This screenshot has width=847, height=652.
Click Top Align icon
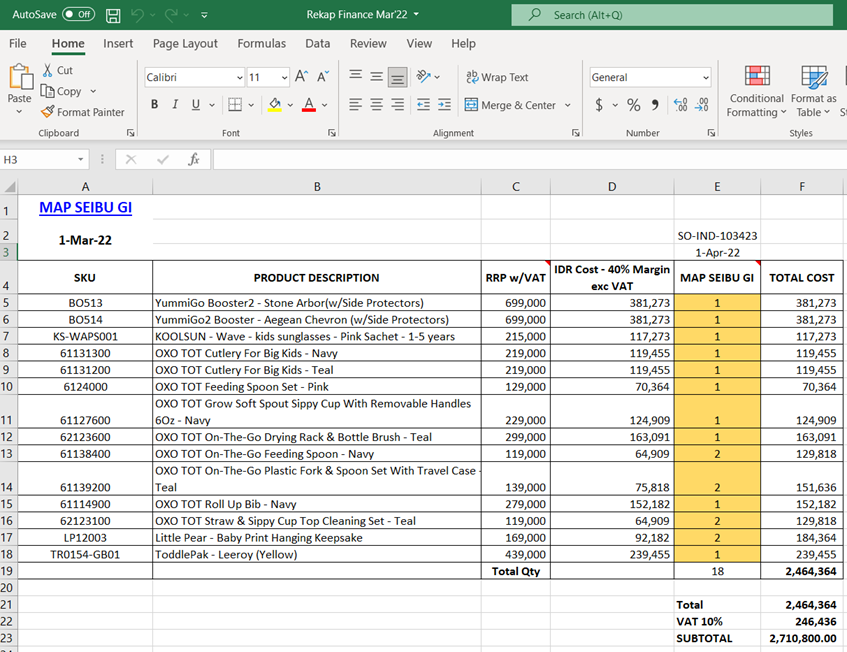pyautogui.click(x=355, y=75)
